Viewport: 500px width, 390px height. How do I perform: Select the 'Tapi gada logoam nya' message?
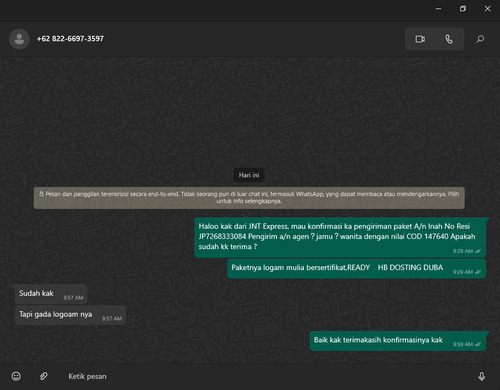click(70, 315)
